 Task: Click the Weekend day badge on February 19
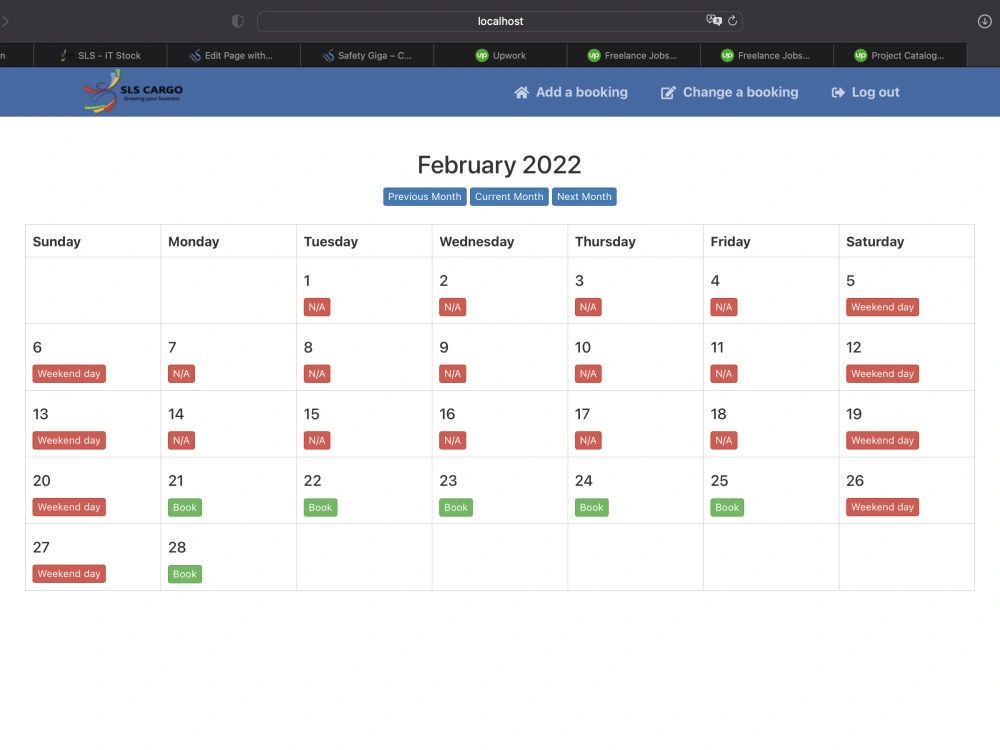883,441
